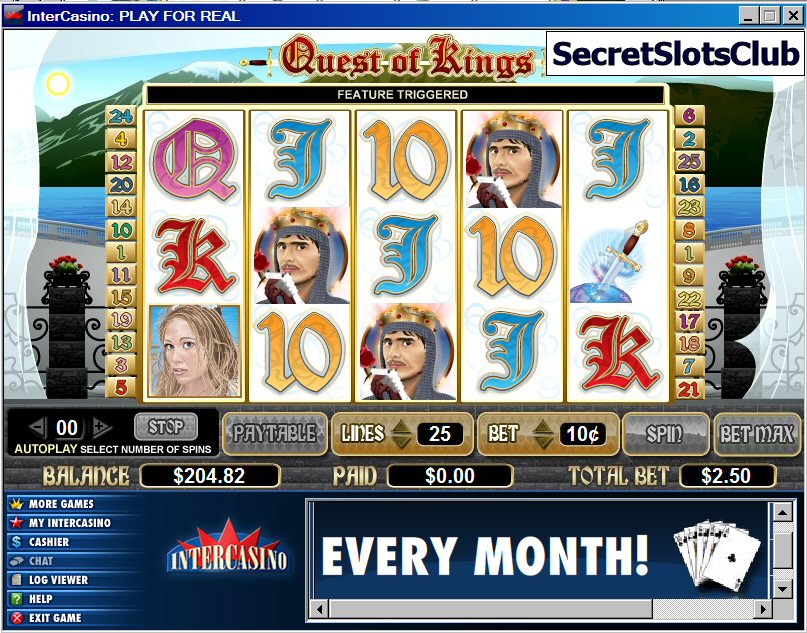Adjust the Lines count arrows
This screenshot has height=633, width=807.
402,434
